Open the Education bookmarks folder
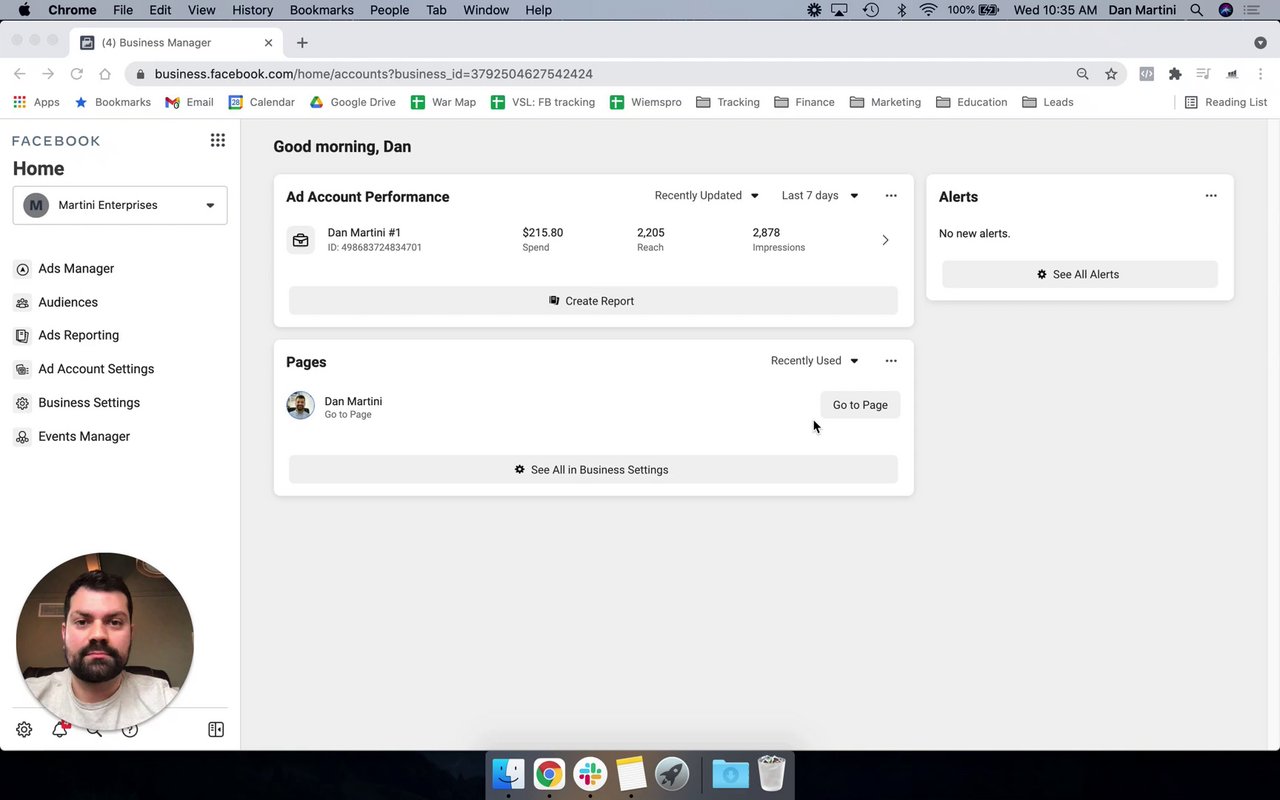Screen dimensions: 1280x800 click(x=971, y=102)
